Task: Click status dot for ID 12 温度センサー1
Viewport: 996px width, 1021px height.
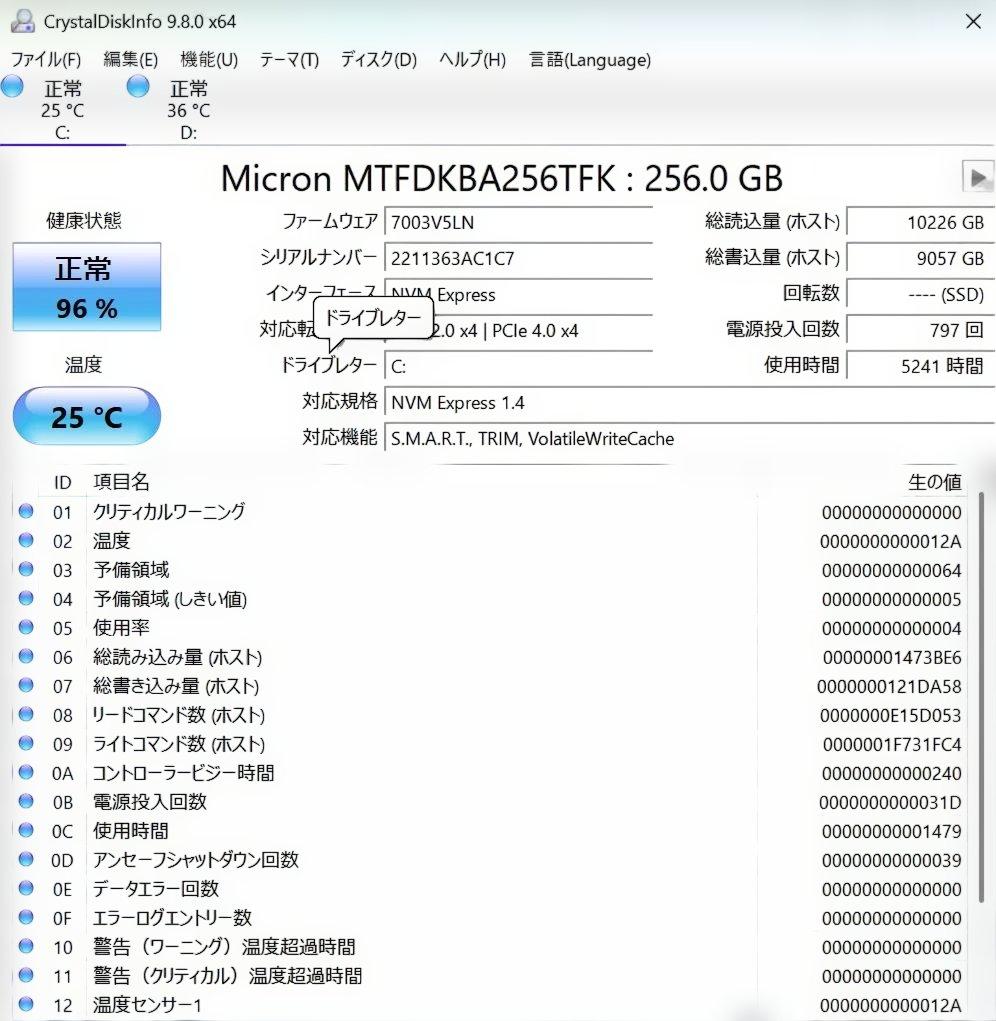Action: tap(26, 1004)
